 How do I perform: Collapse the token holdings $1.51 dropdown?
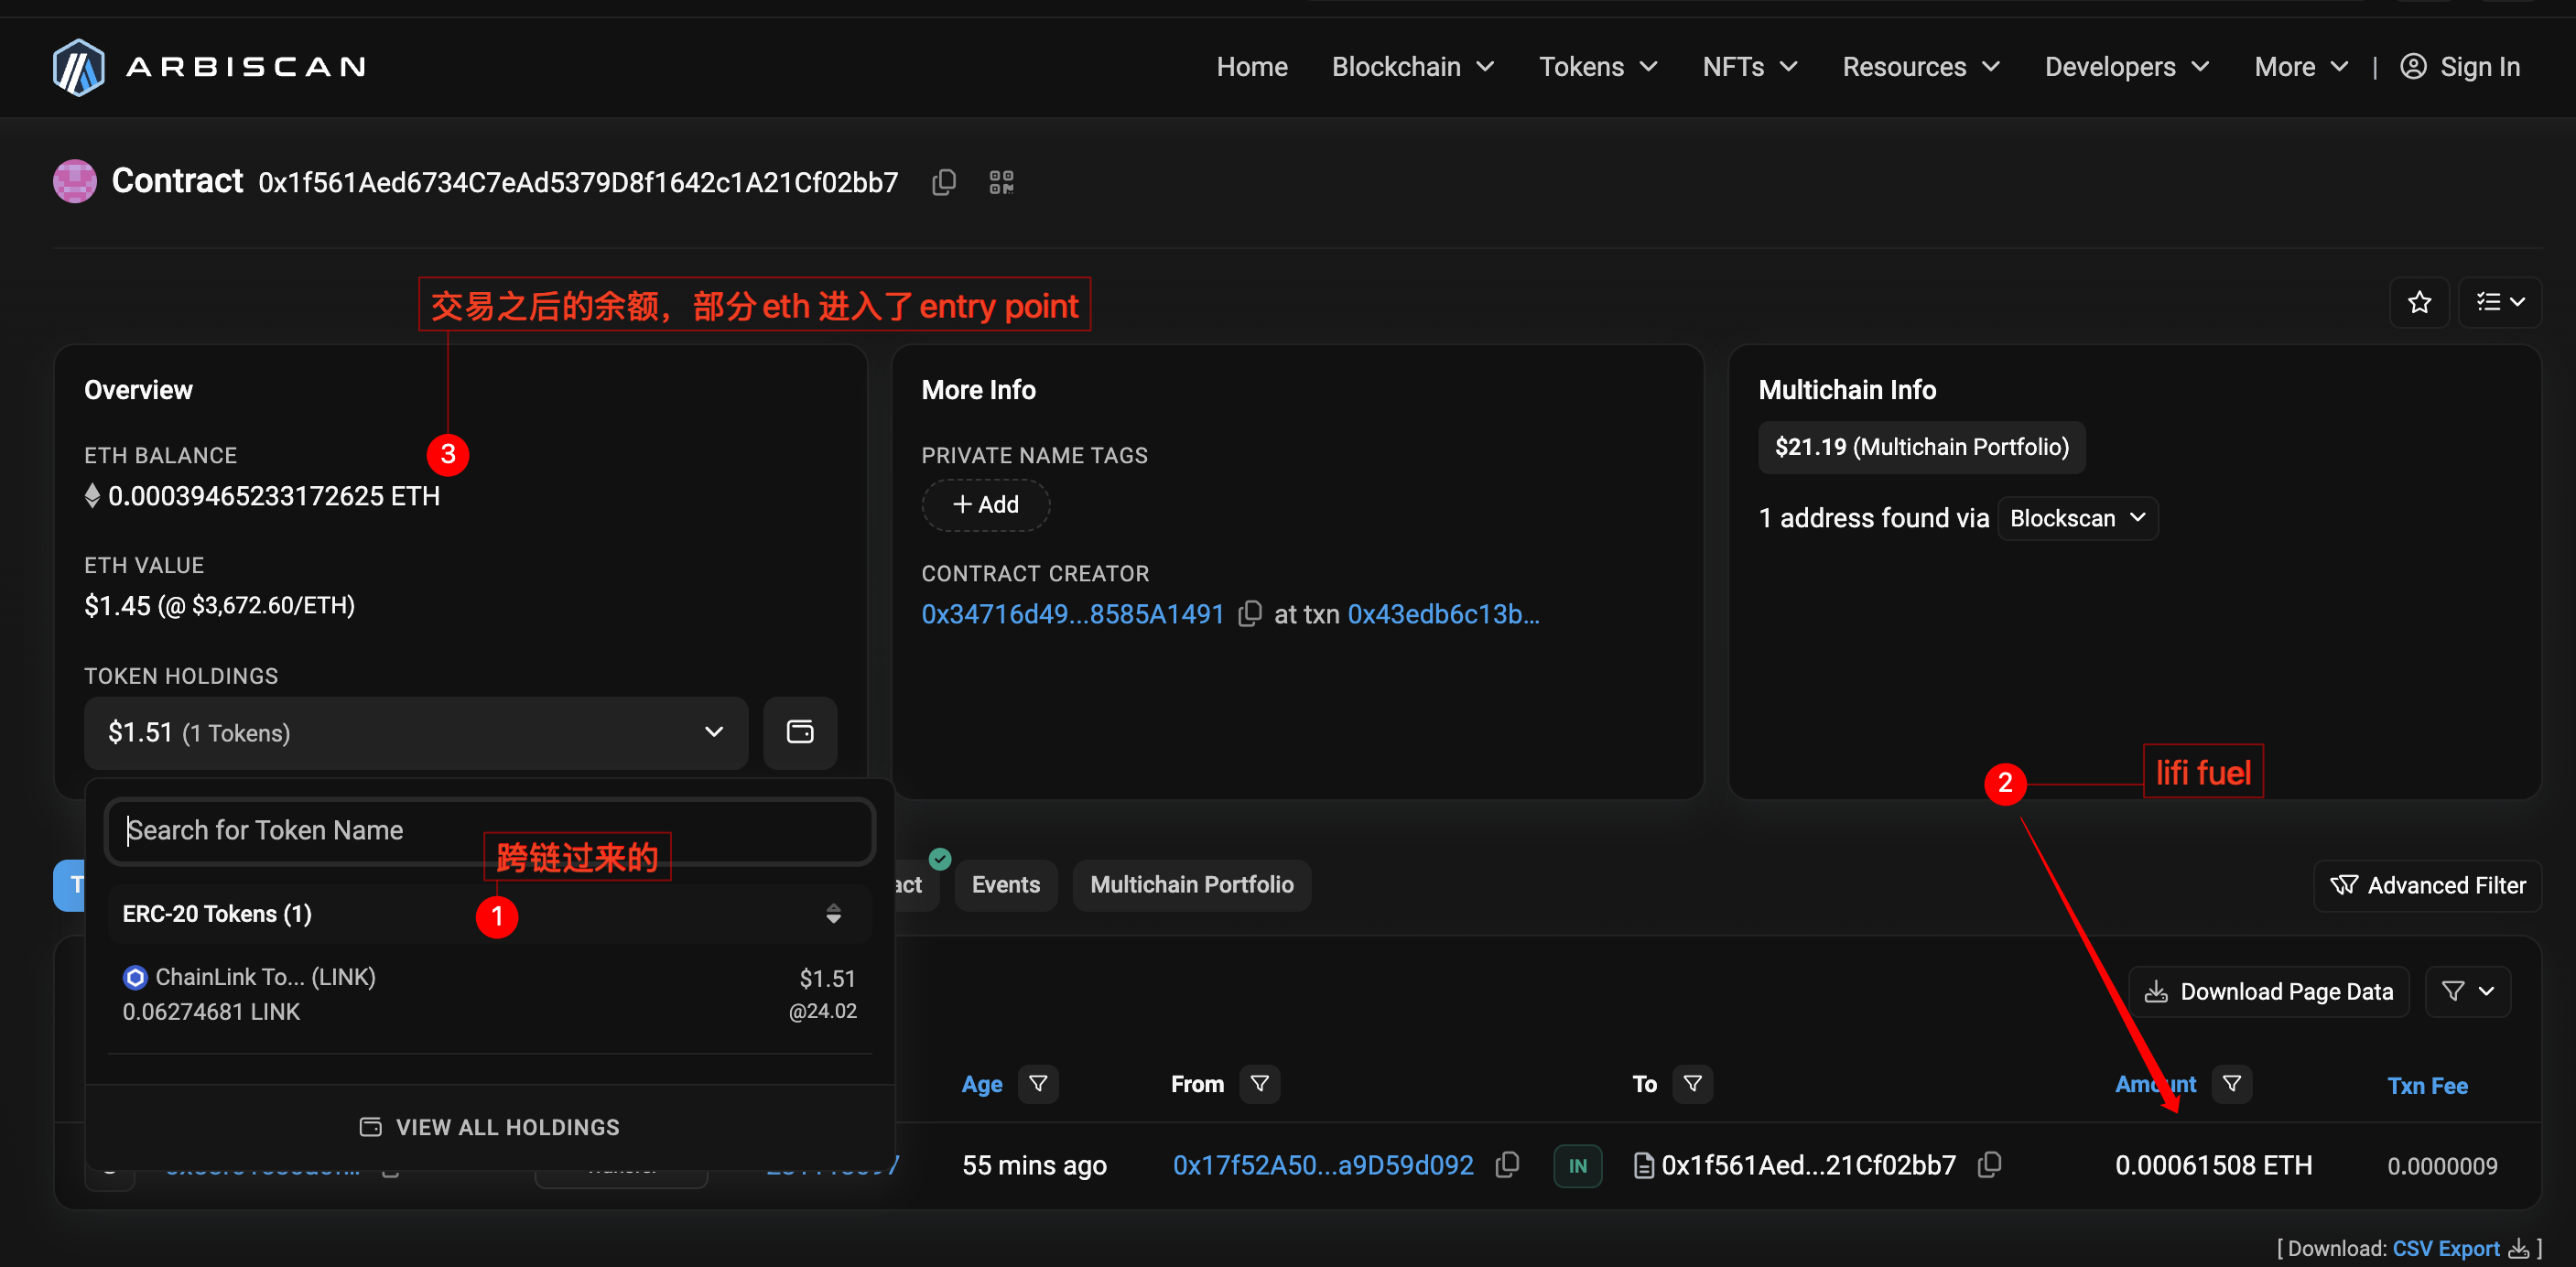coord(416,732)
